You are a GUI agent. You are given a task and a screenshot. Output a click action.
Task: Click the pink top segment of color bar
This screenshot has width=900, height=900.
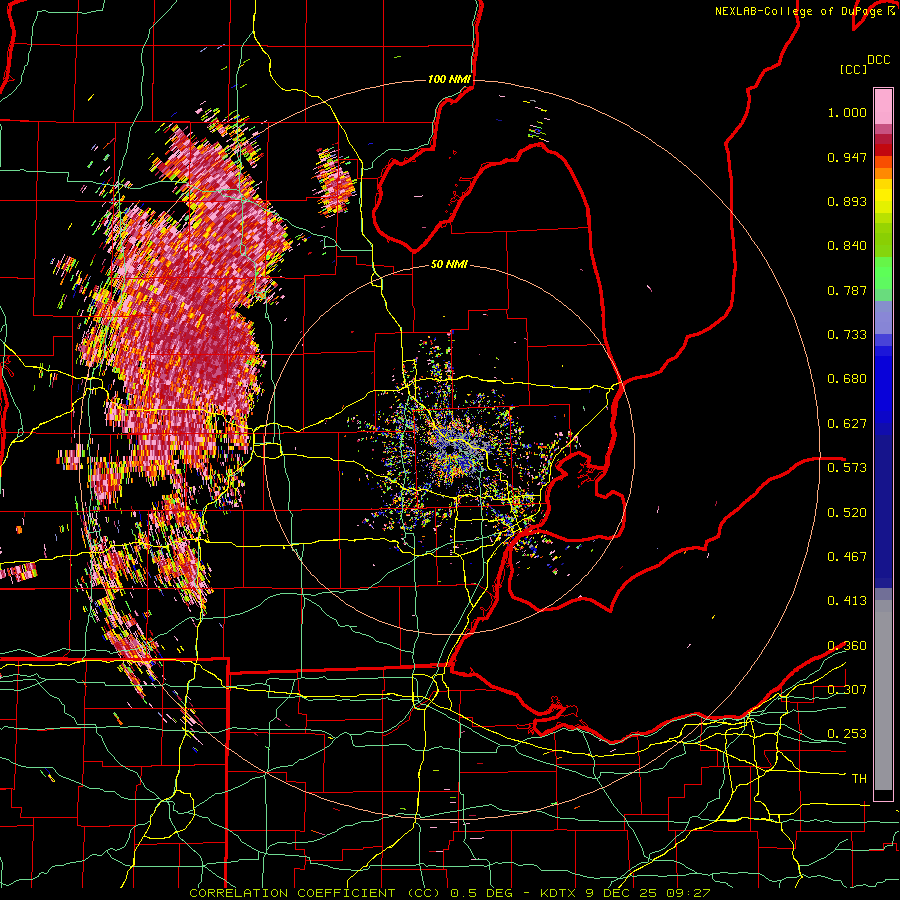click(x=883, y=107)
